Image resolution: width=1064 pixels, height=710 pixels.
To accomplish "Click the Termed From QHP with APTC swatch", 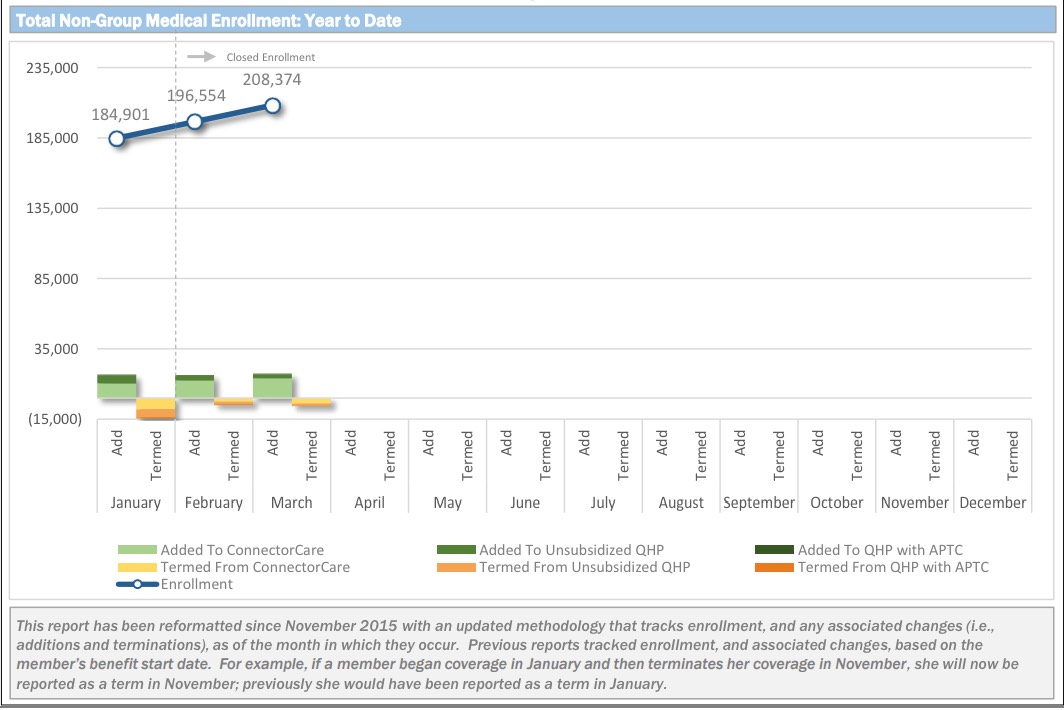I will (774, 567).
